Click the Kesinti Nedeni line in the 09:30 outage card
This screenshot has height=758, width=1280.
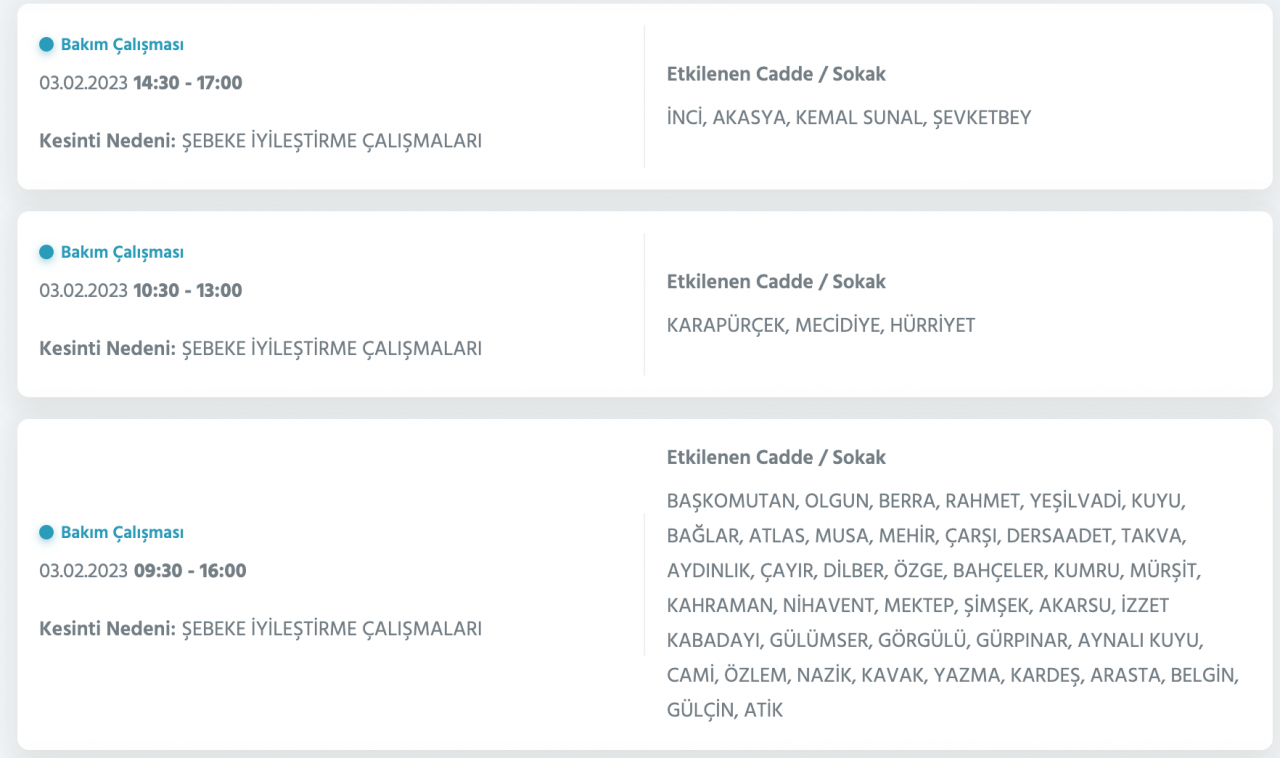260,629
